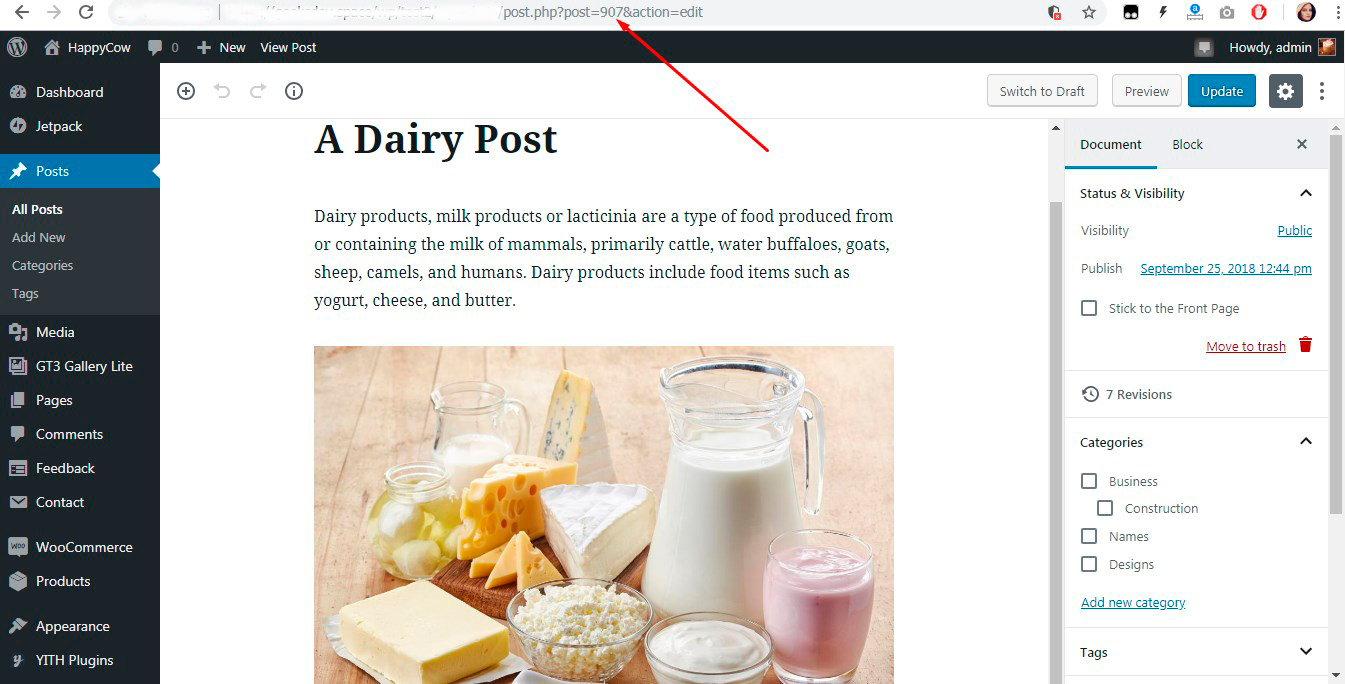Click the Redo arrow icon
Screen dimensions: 1345x684
pyautogui.click(x=258, y=91)
